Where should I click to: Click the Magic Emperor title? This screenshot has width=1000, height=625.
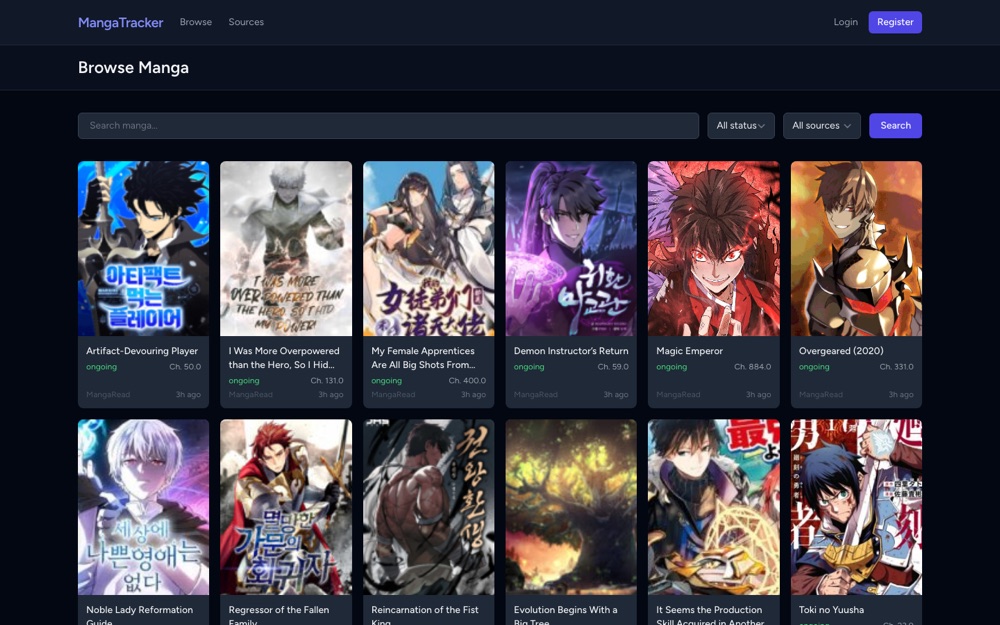689,351
